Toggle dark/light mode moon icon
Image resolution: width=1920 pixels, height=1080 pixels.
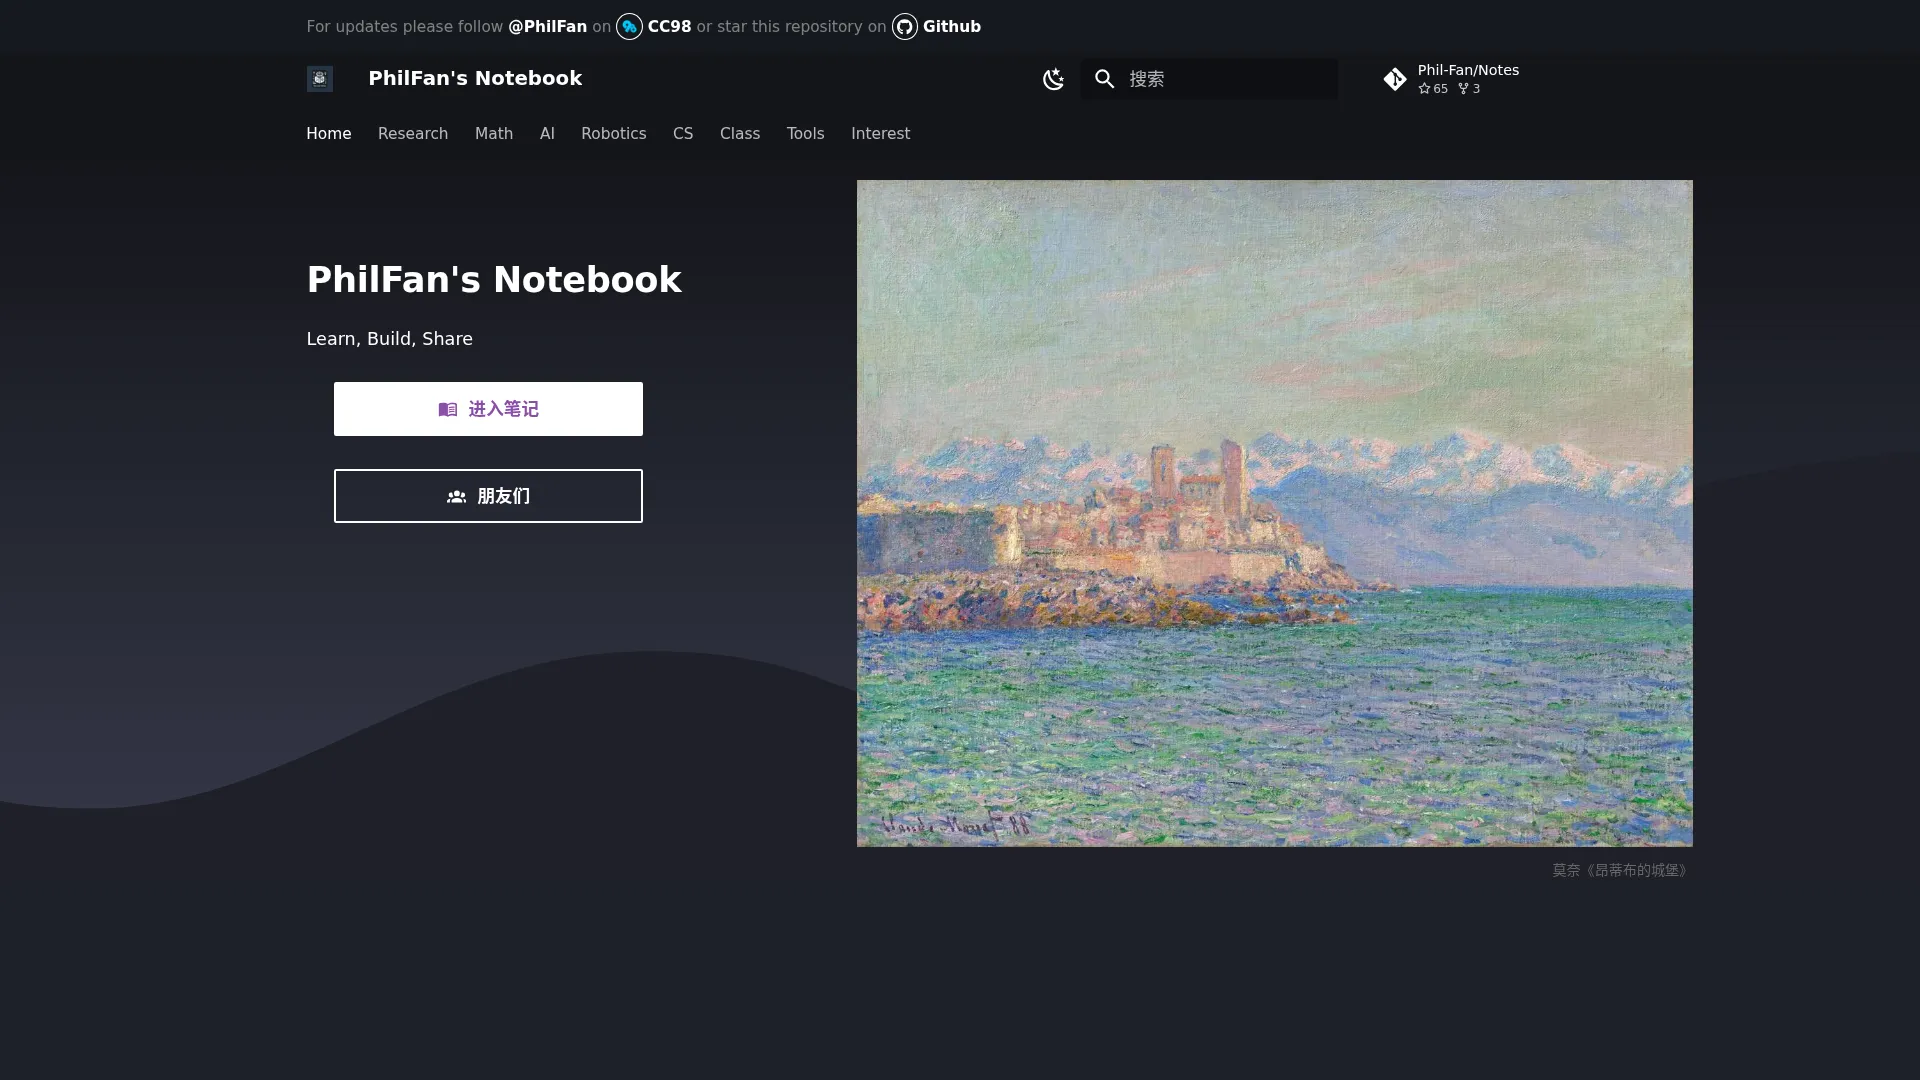click(x=1053, y=79)
